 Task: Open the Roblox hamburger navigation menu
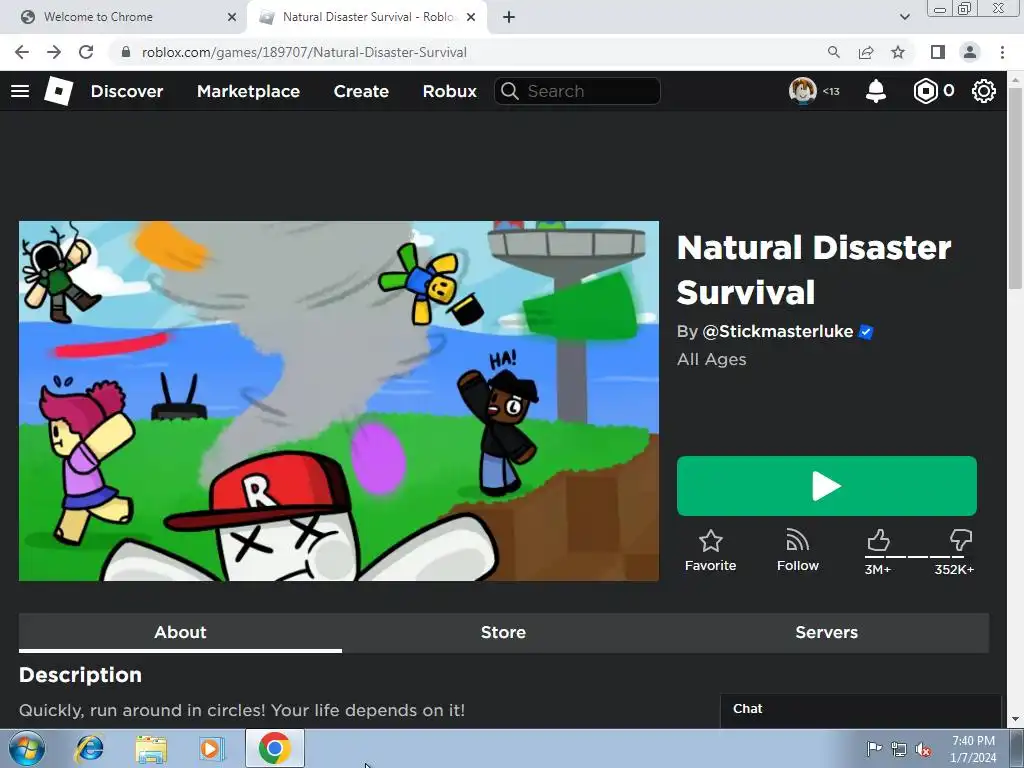(20, 91)
